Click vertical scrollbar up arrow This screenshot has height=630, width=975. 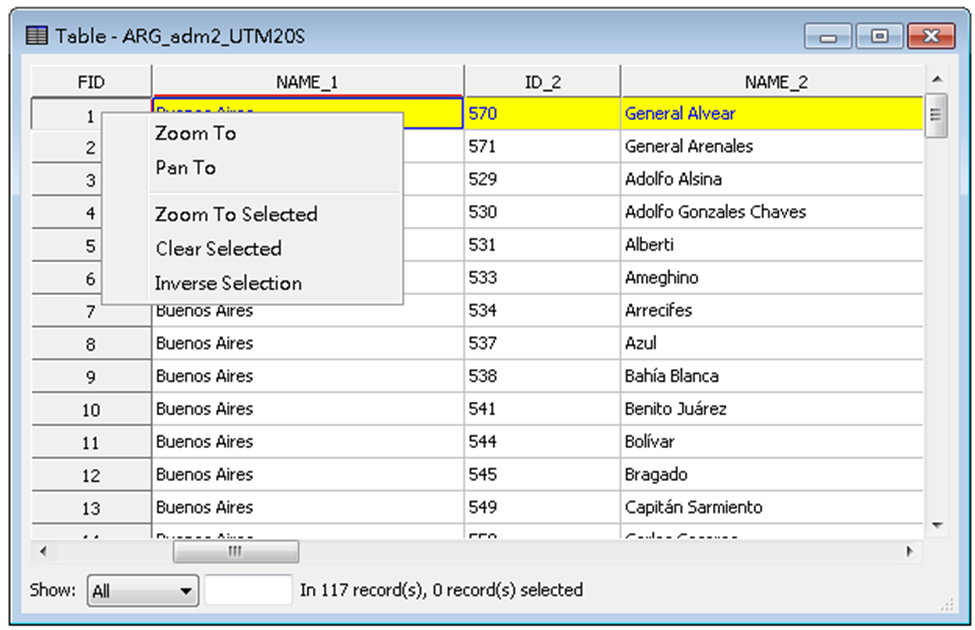[x=936, y=79]
